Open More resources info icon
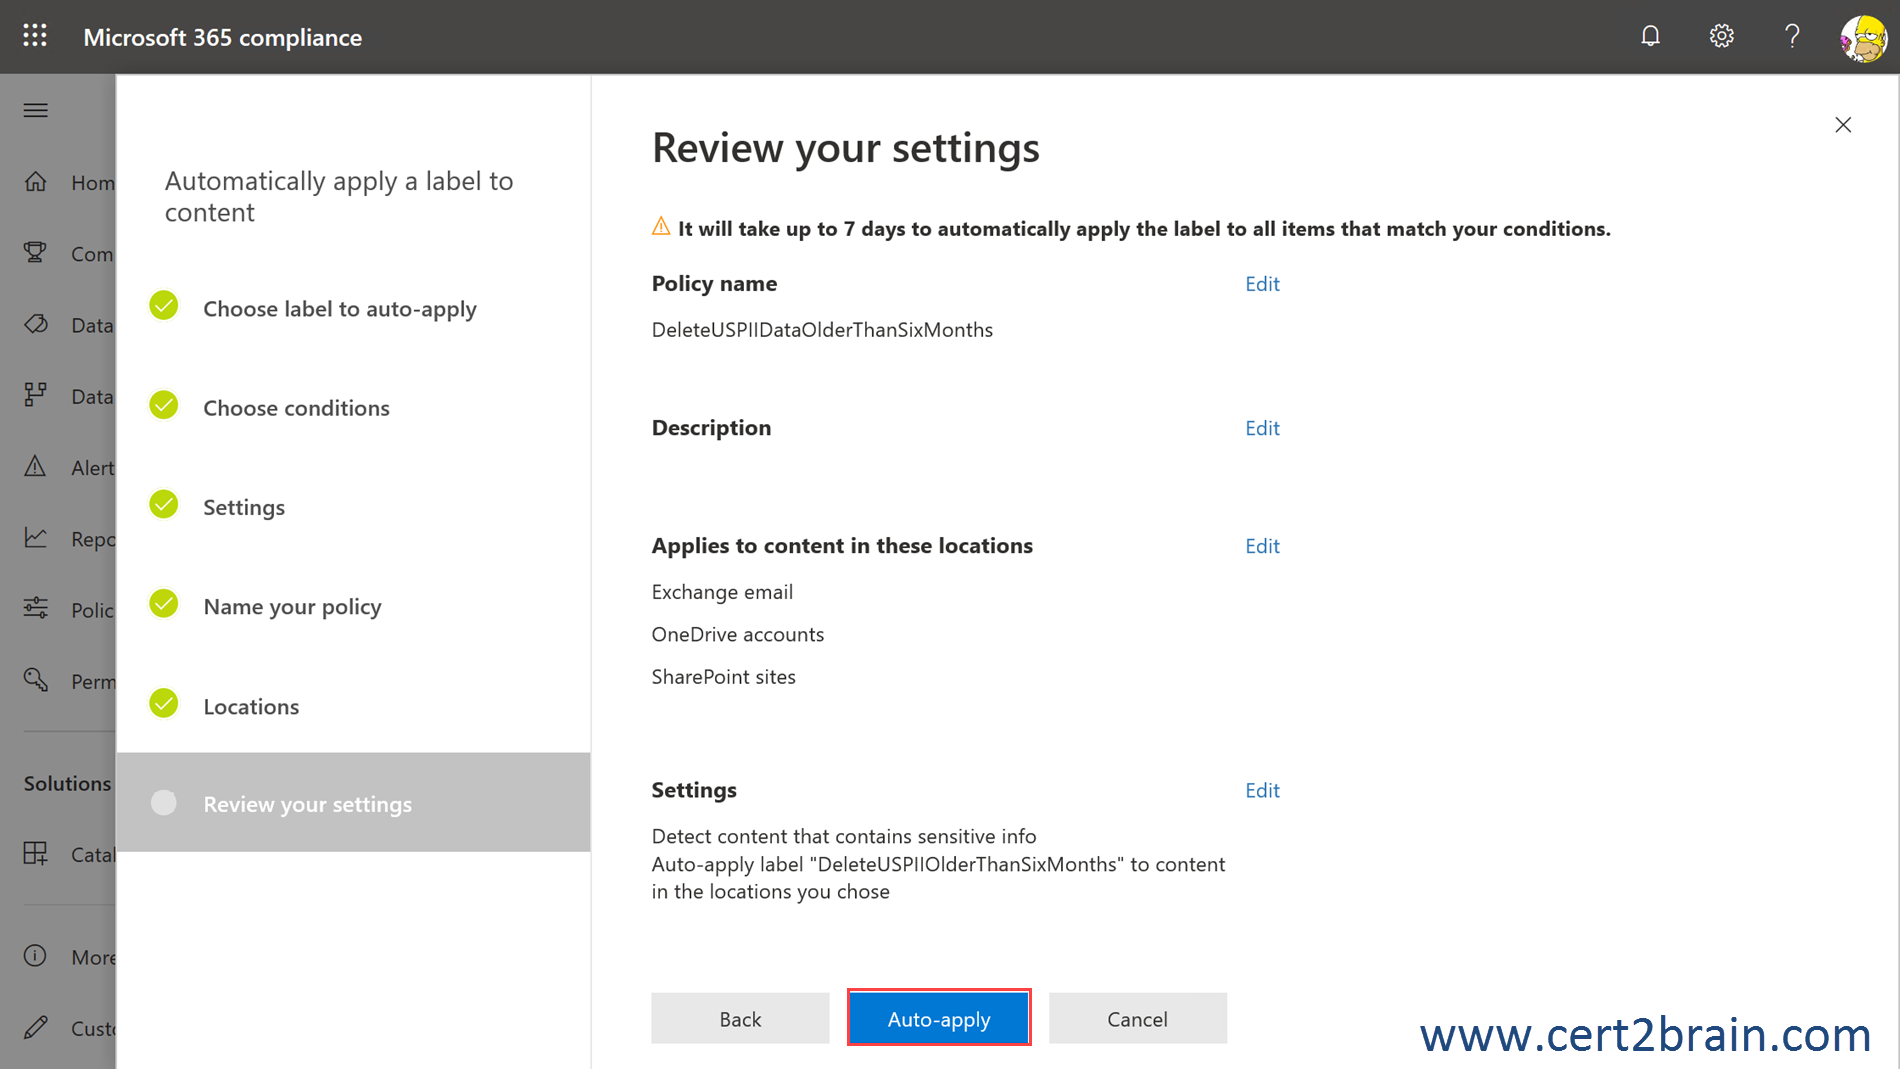Viewport: 1900px width, 1069px height. 36,956
